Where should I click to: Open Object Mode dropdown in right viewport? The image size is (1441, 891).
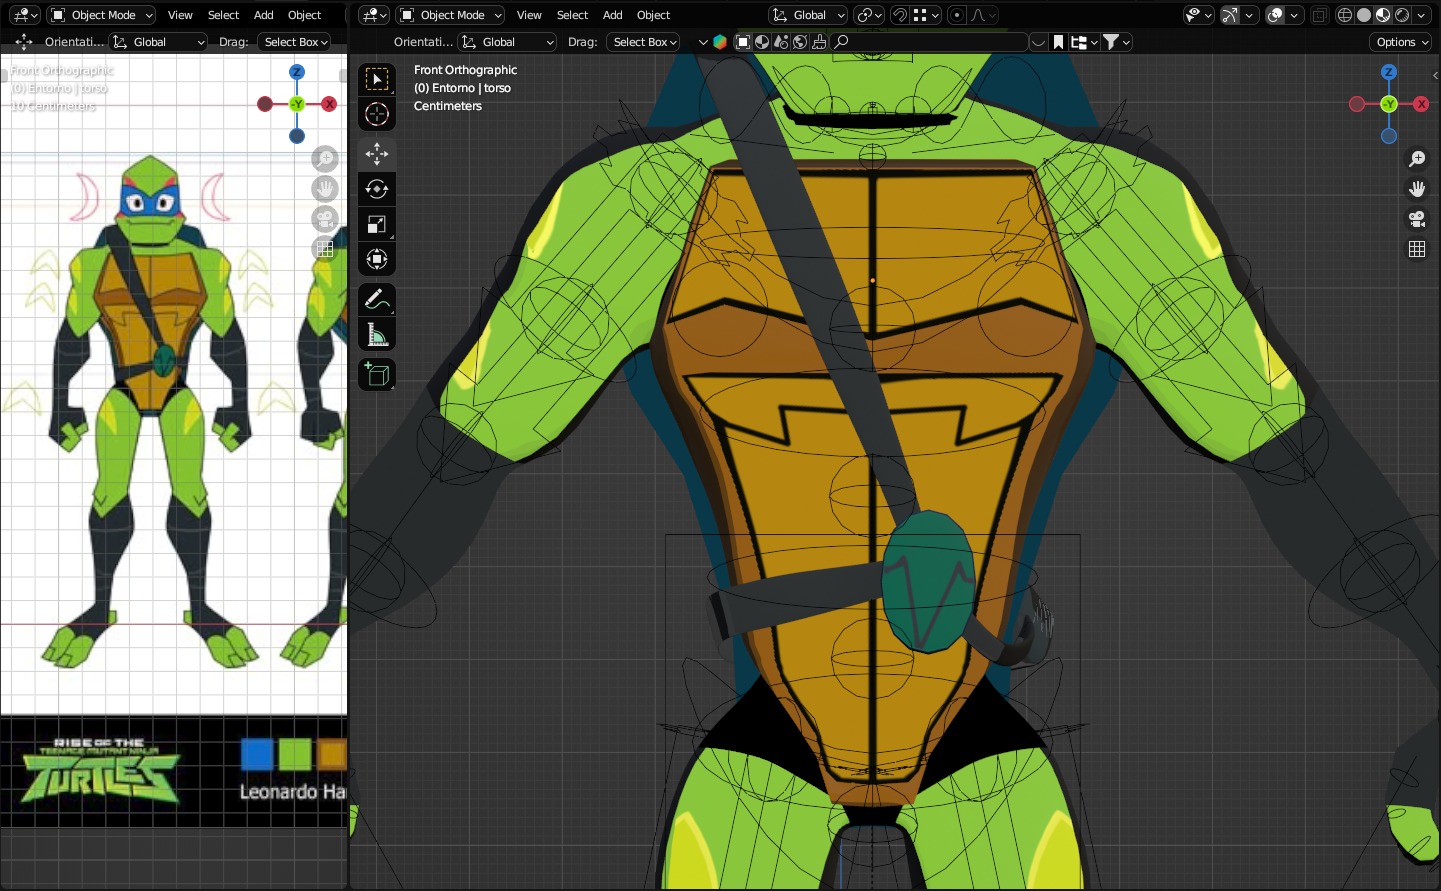click(450, 15)
